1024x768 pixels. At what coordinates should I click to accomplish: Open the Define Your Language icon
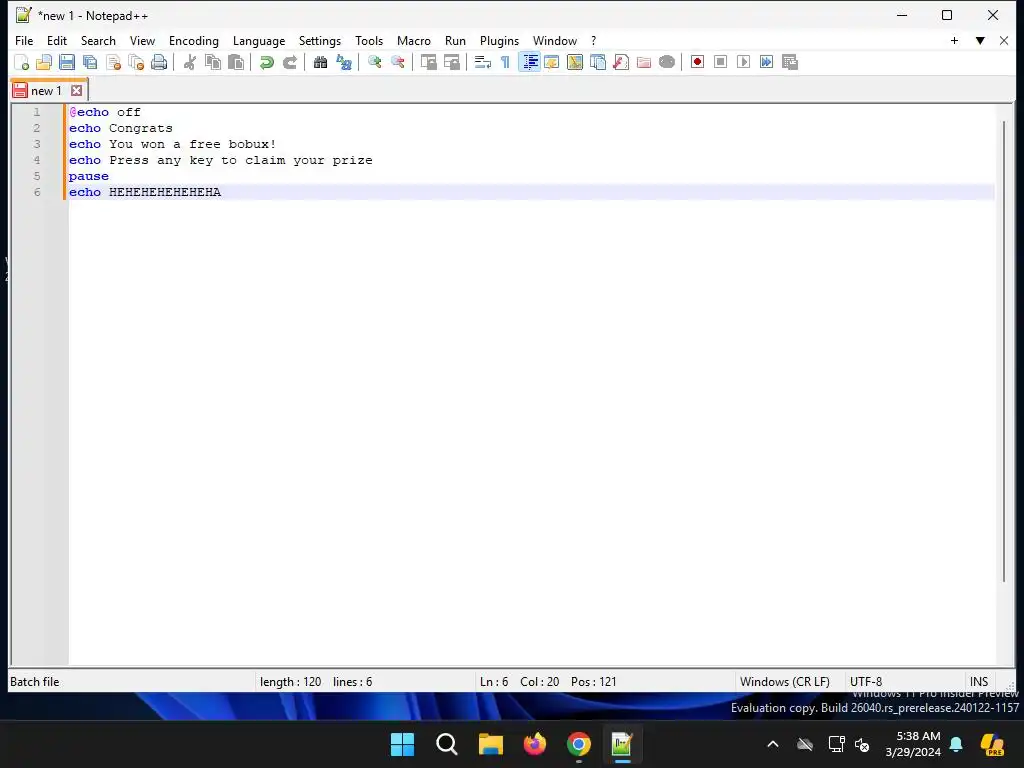(x=552, y=63)
